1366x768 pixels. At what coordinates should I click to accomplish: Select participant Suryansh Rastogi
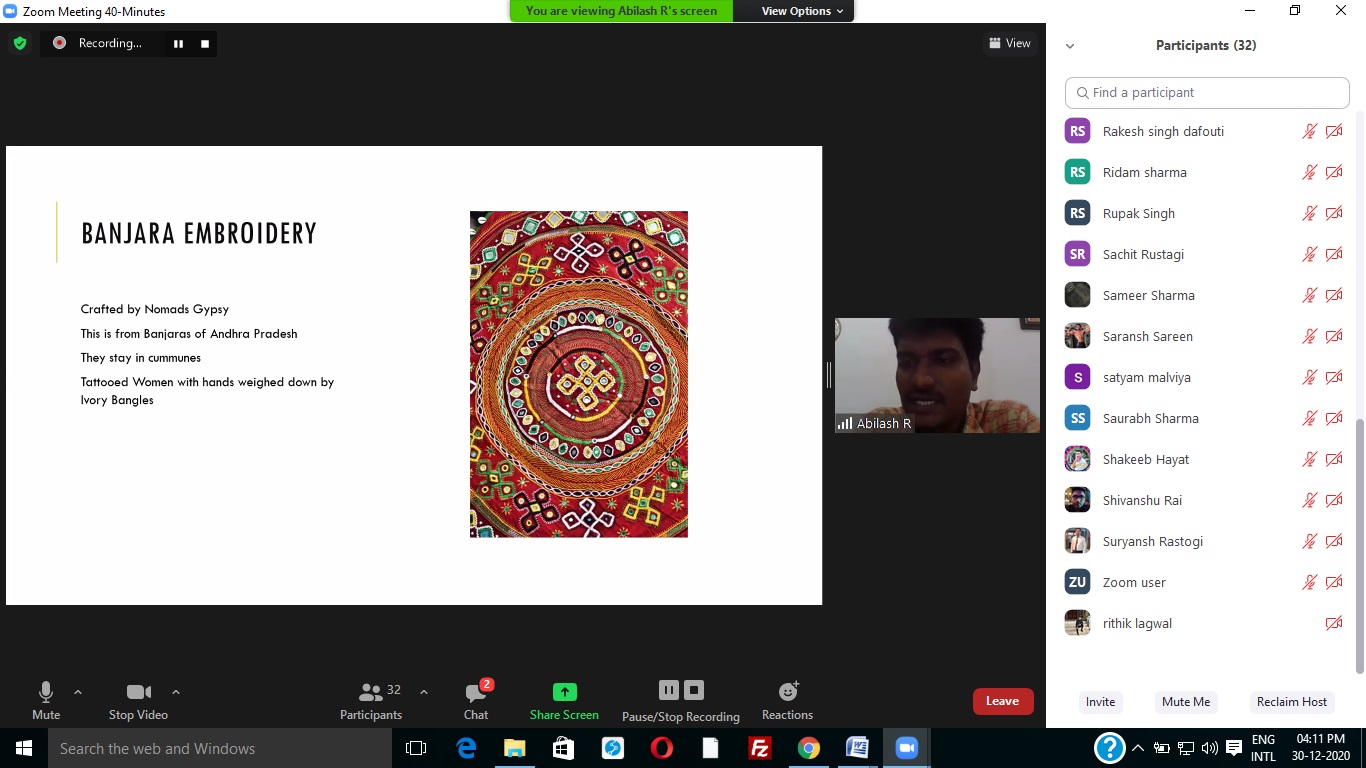(1205, 541)
